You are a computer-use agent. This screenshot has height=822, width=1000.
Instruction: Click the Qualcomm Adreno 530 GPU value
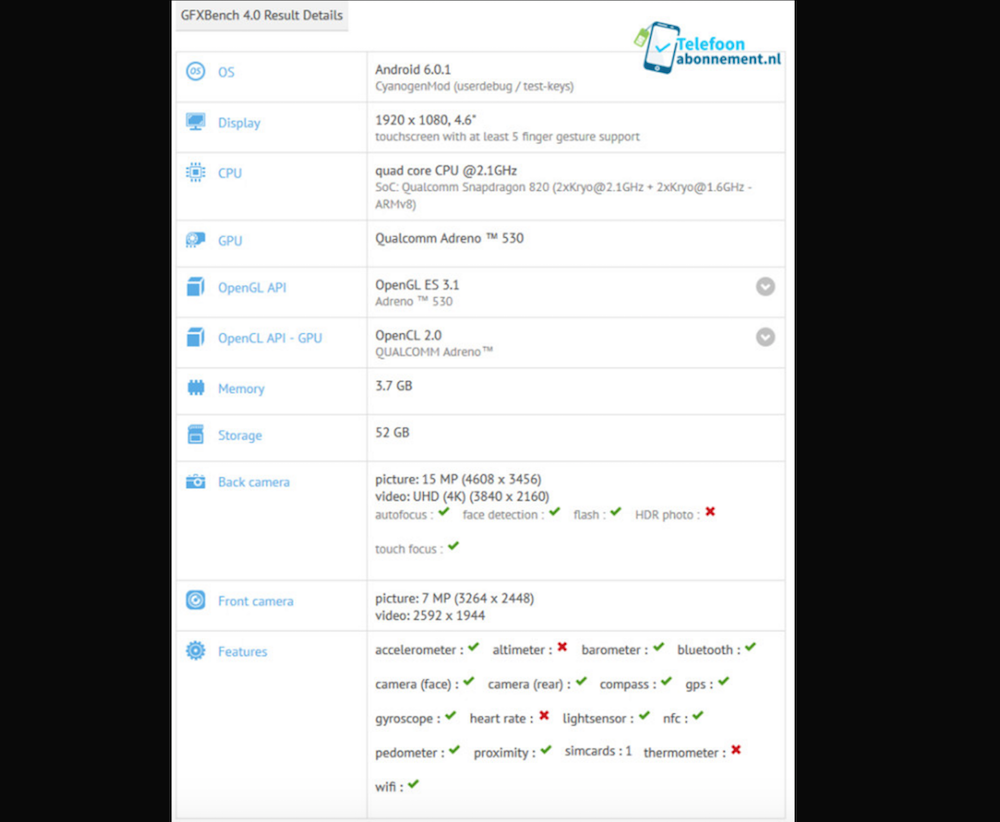point(450,239)
